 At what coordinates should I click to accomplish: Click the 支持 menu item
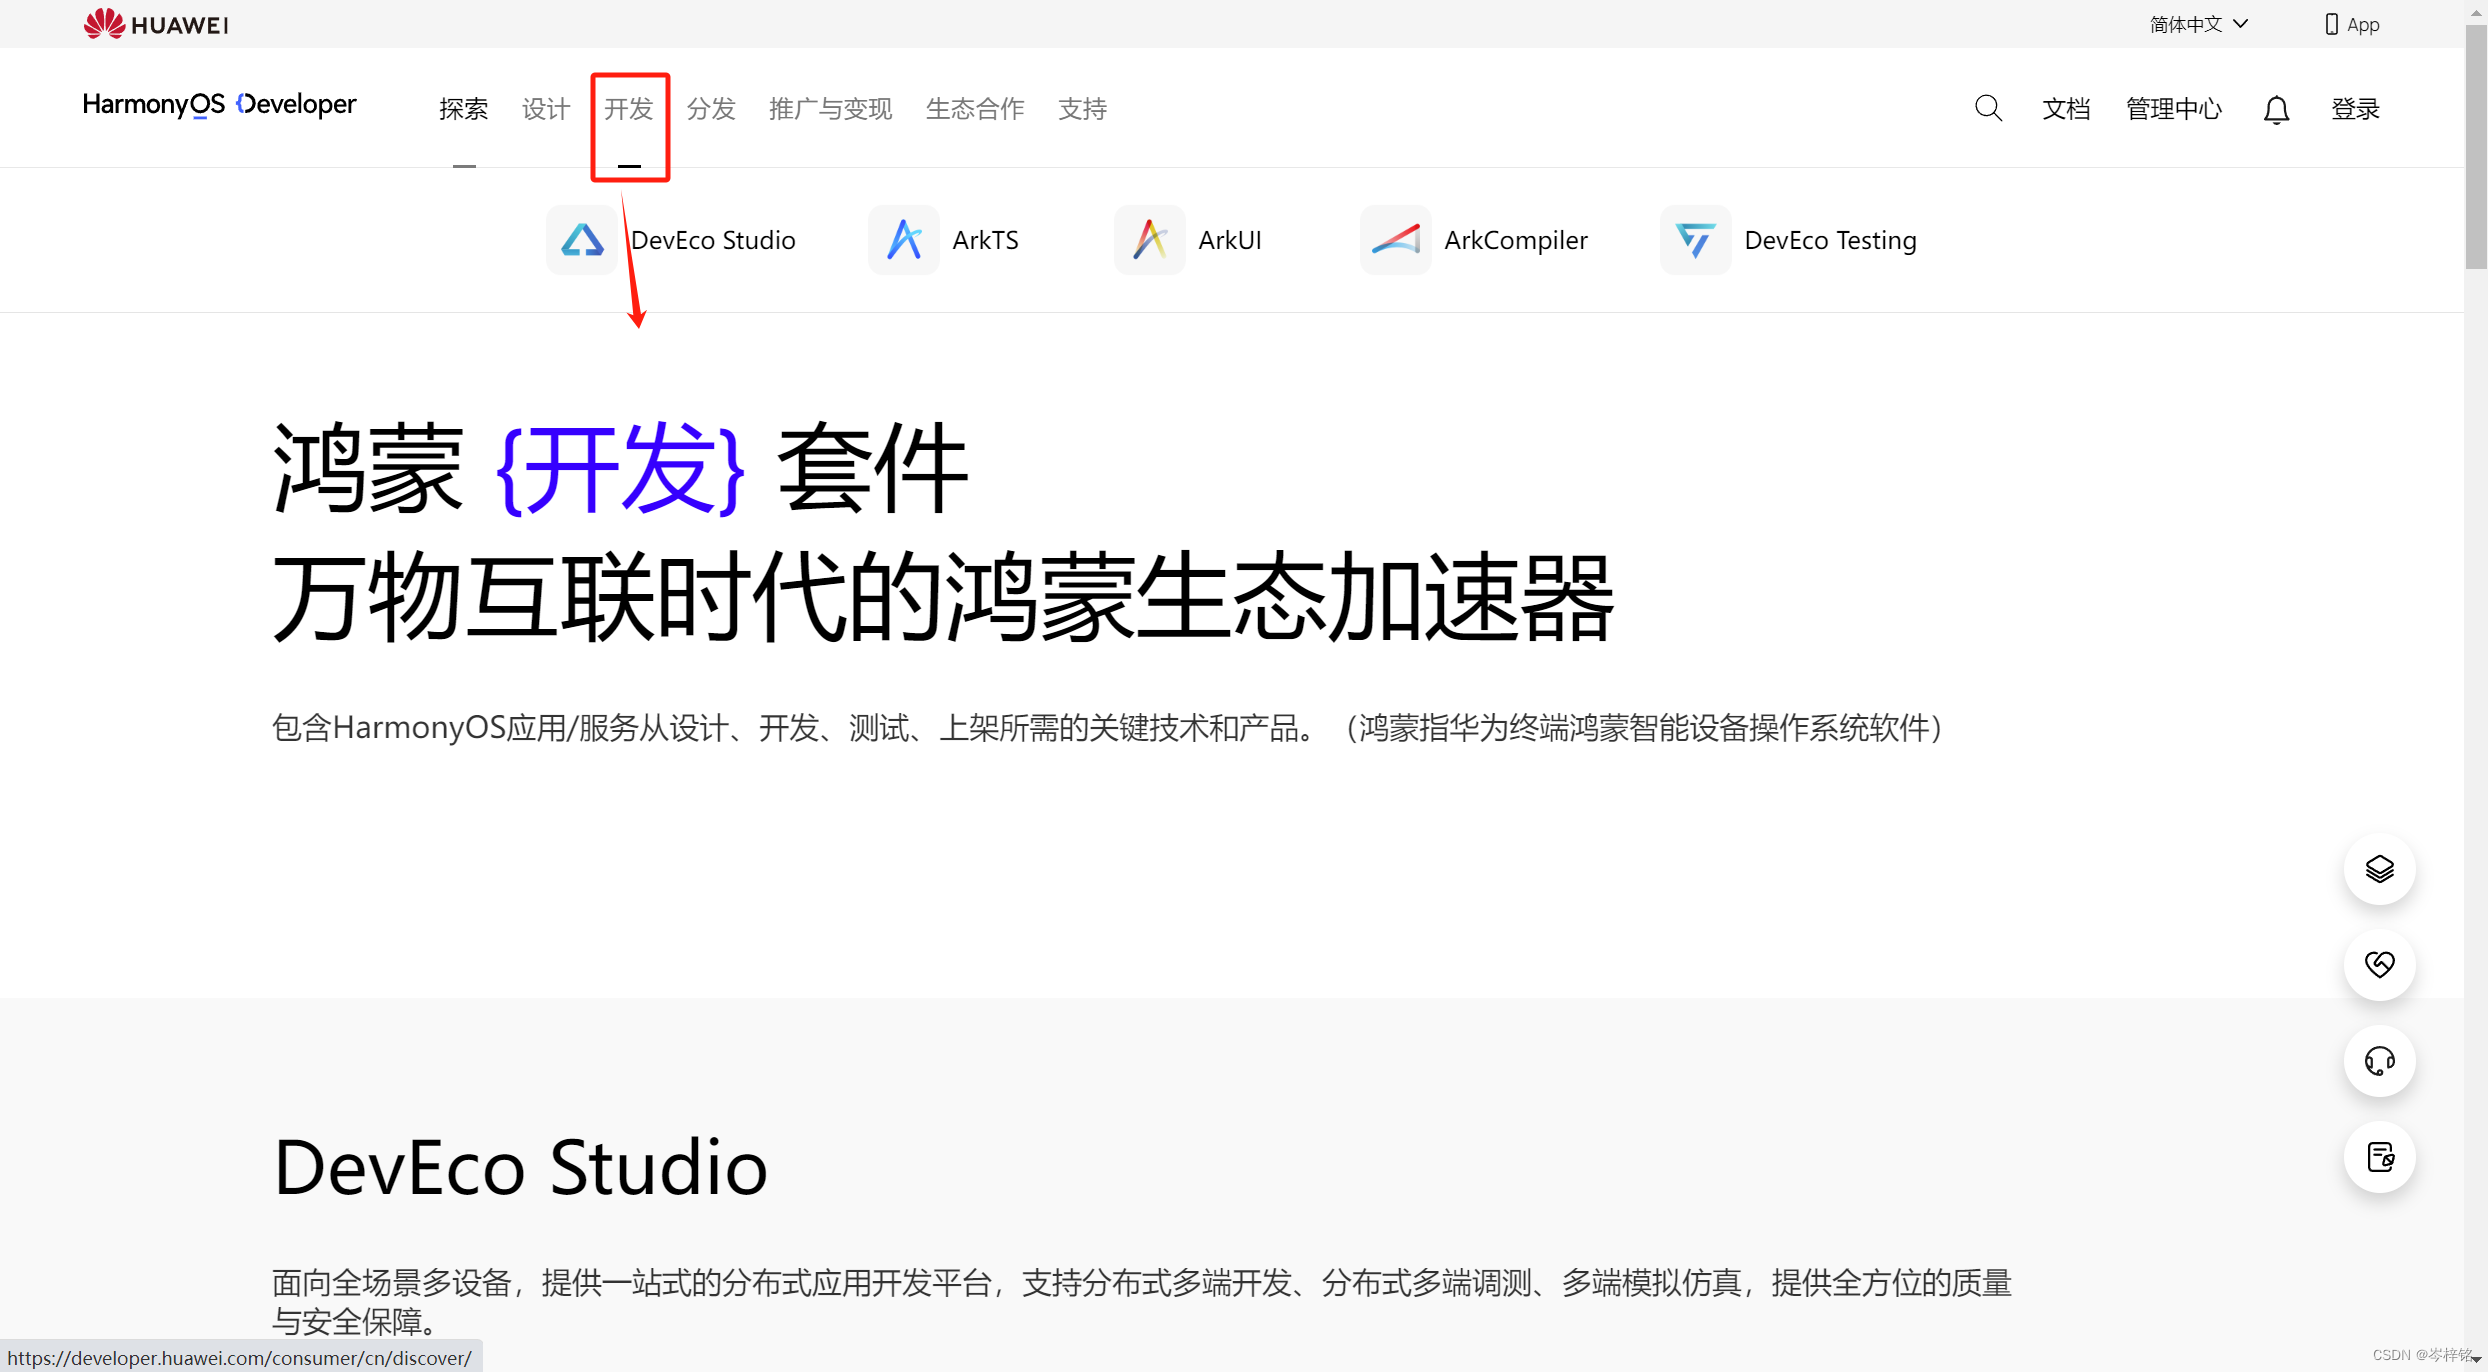(1081, 106)
